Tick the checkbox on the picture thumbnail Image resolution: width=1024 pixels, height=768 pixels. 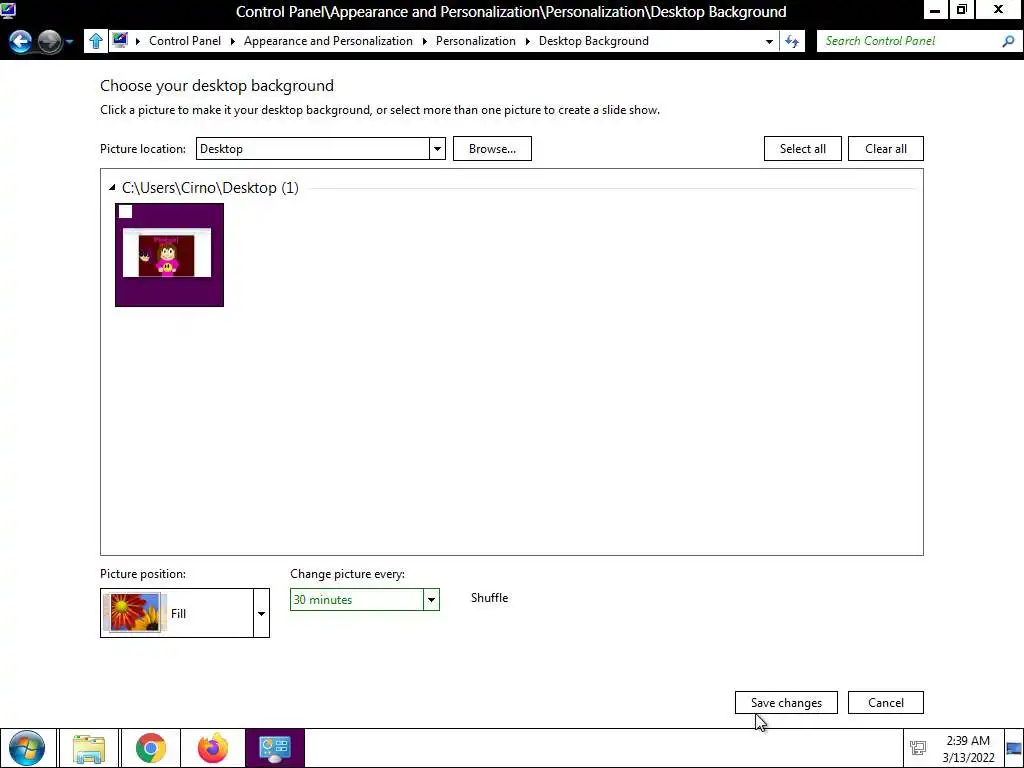pyautogui.click(x=125, y=212)
